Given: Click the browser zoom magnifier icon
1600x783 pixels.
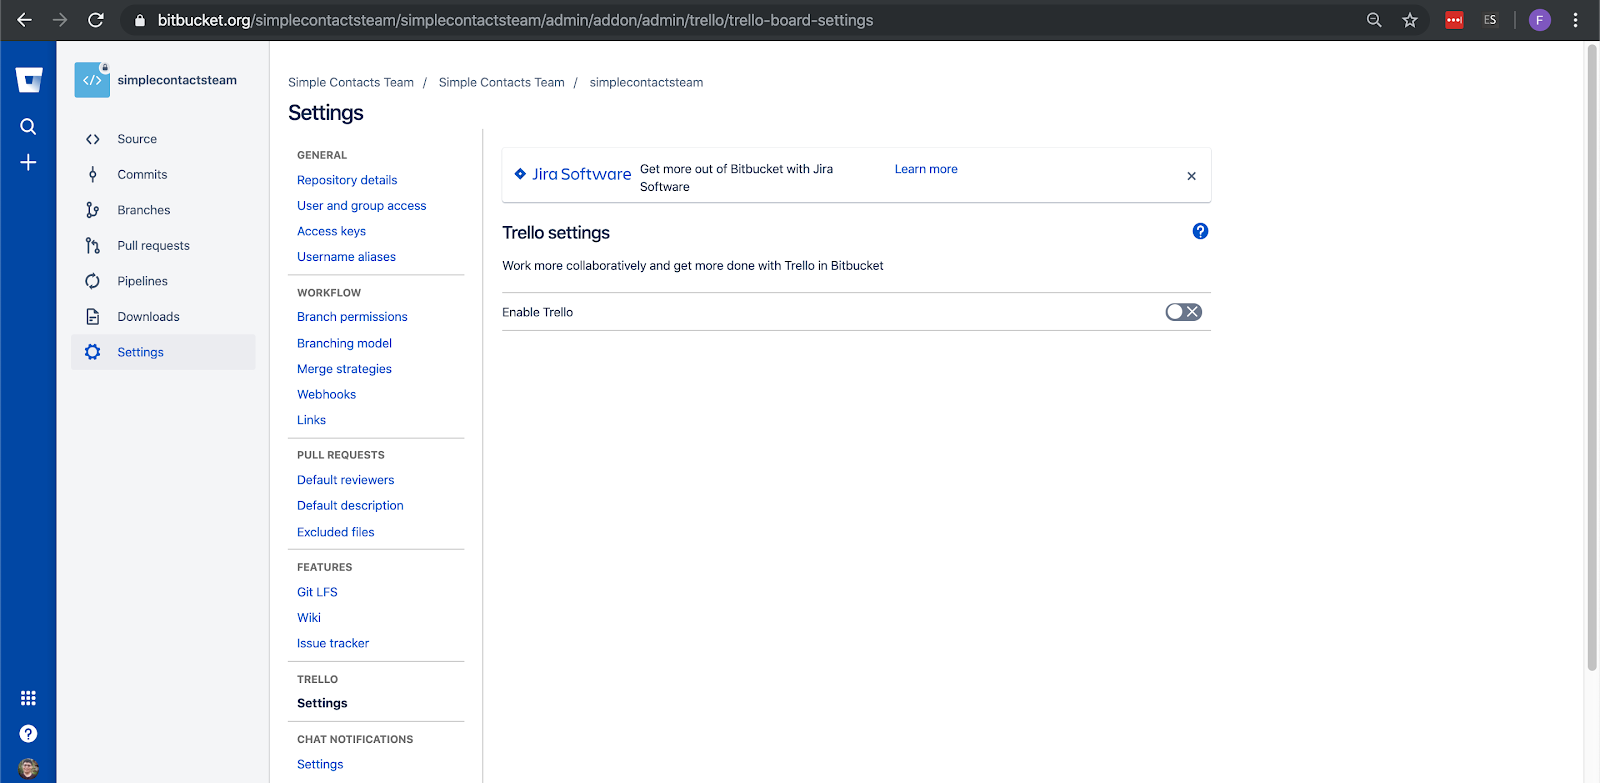Looking at the screenshot, I should [1374, 20].
